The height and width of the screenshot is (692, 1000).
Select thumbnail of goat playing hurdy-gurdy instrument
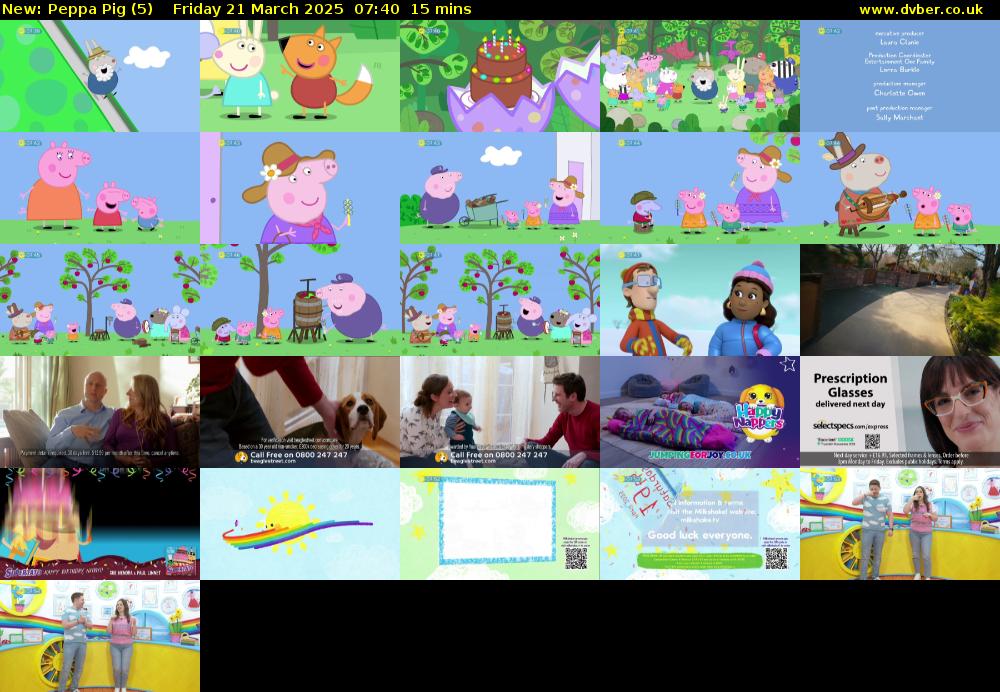coord(900,188)
